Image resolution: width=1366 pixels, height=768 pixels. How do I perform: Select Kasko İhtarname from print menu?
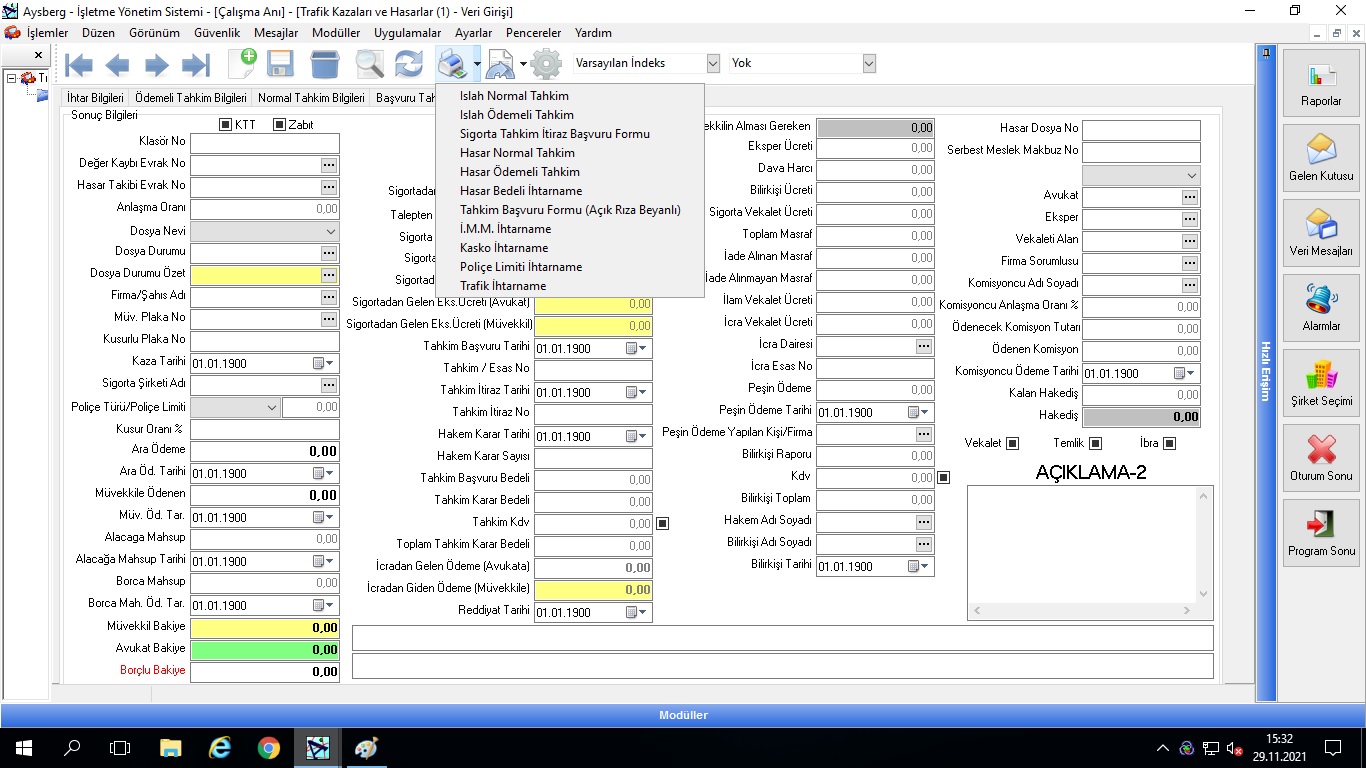[503, 248]
